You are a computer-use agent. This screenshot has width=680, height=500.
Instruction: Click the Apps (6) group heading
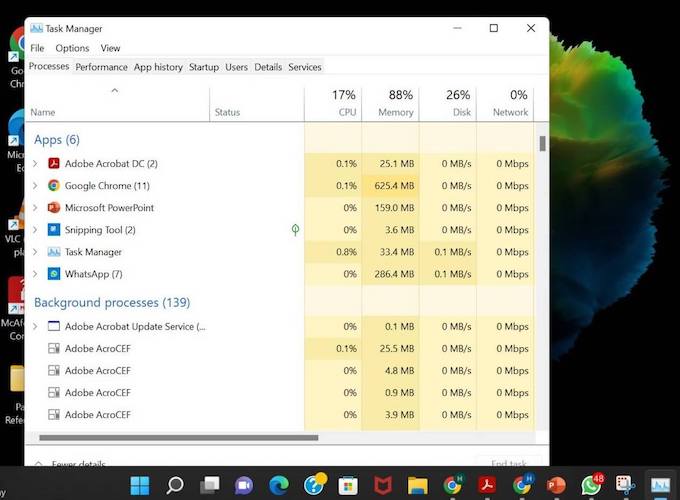tap(57, 140)
